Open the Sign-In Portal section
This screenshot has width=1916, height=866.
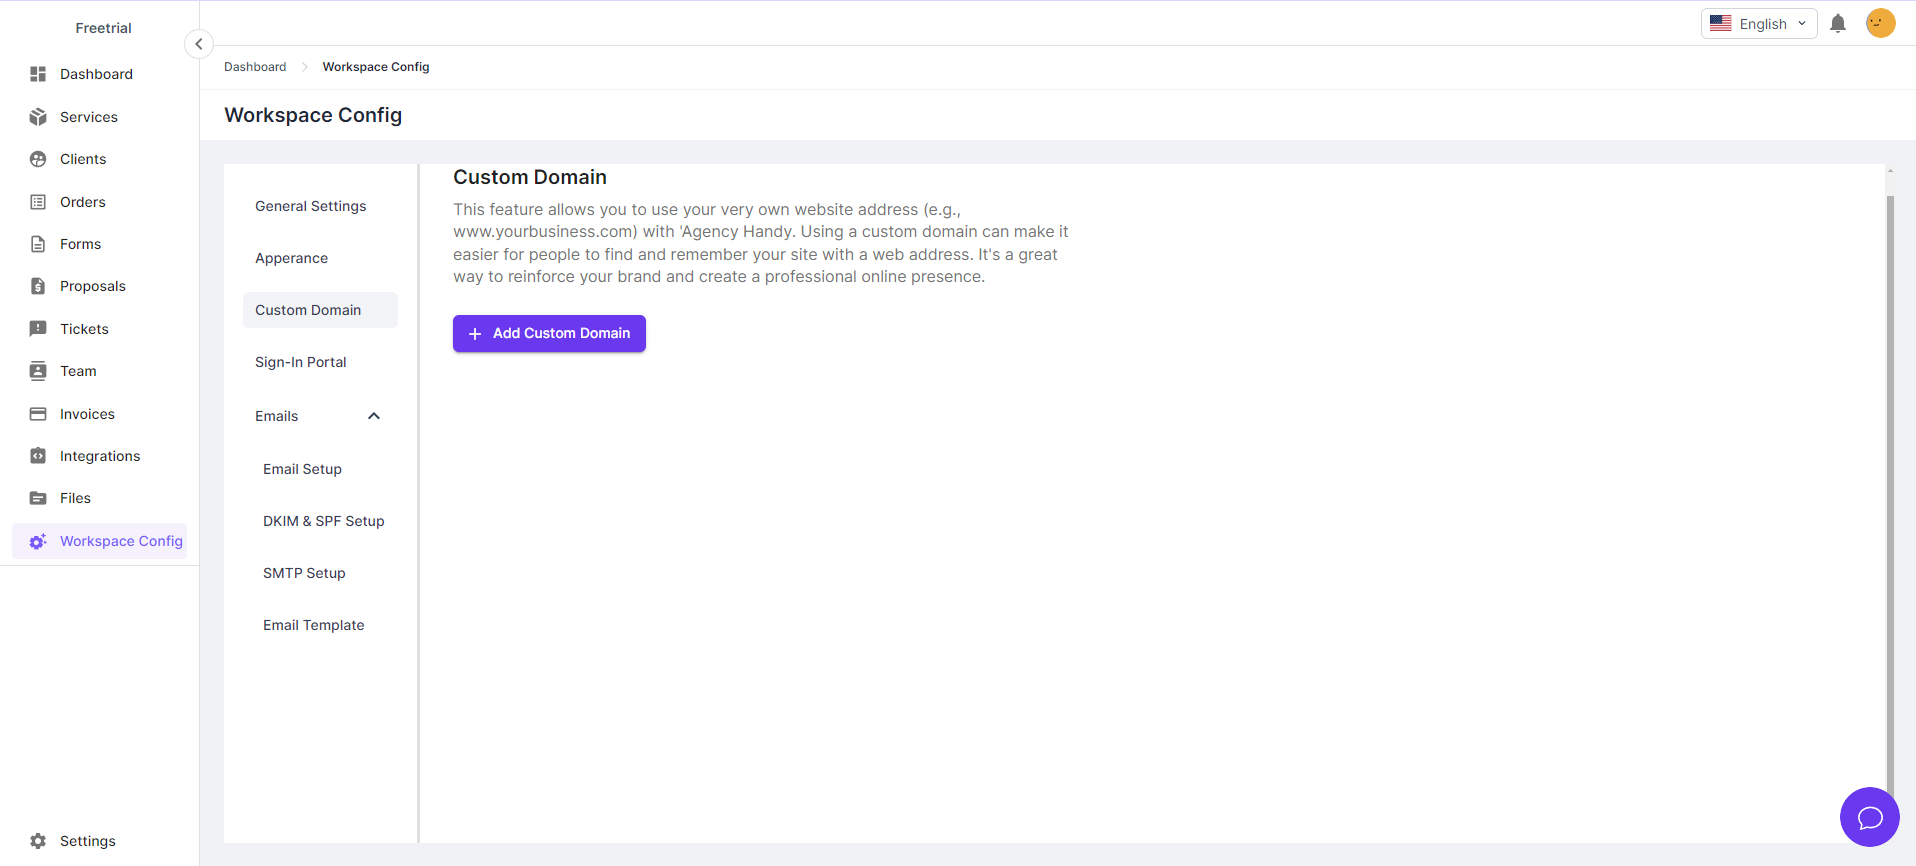click(300, 362)
